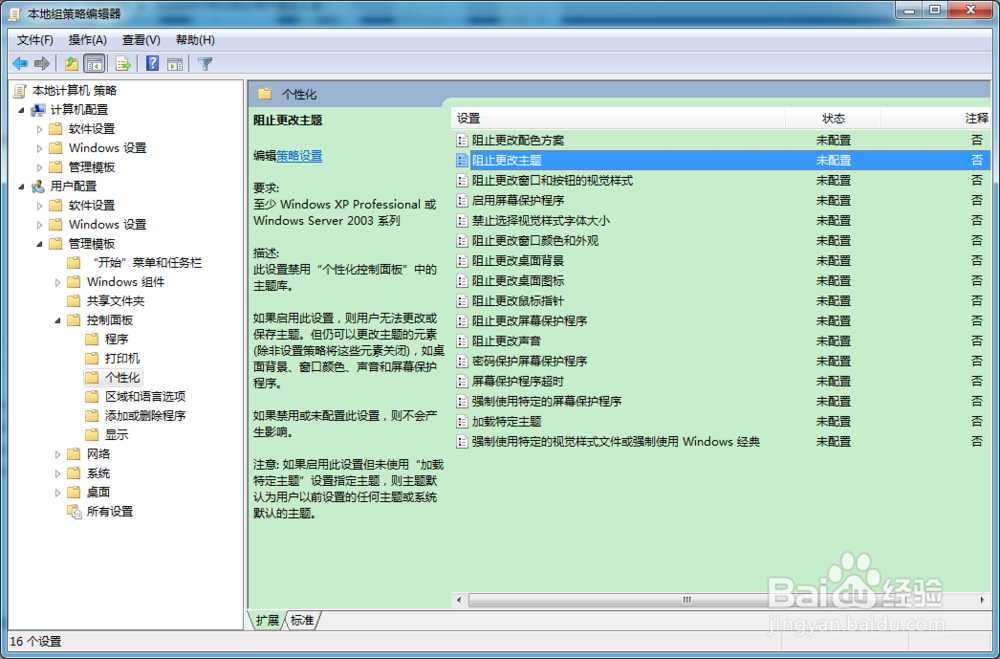The height and width of the screenshot is (659, 1000).
Task: Sort by the 设置 column header
Action: point(619,118)
